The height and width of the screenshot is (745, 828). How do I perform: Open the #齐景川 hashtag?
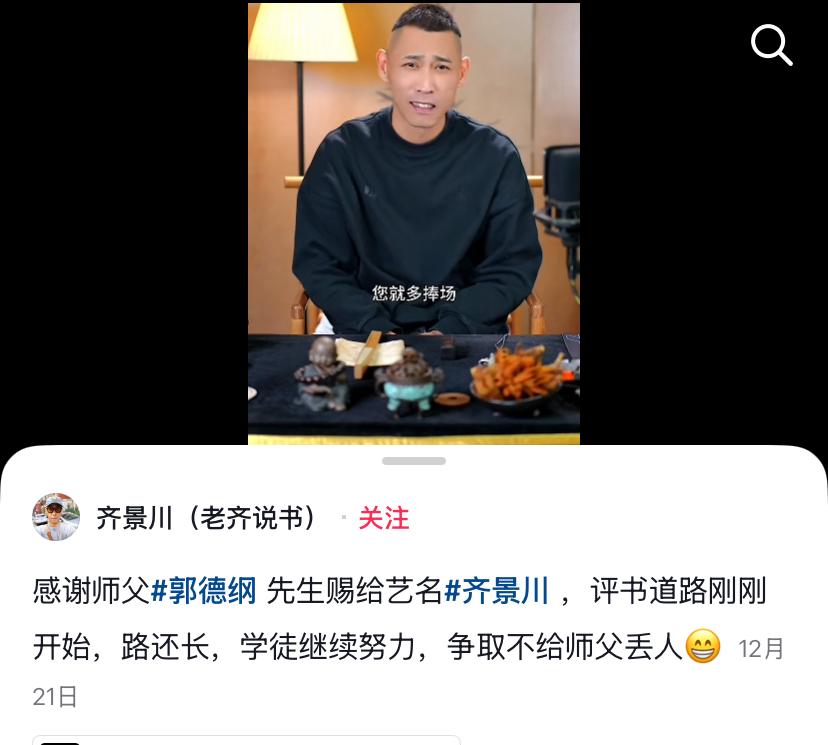point(496,590)
